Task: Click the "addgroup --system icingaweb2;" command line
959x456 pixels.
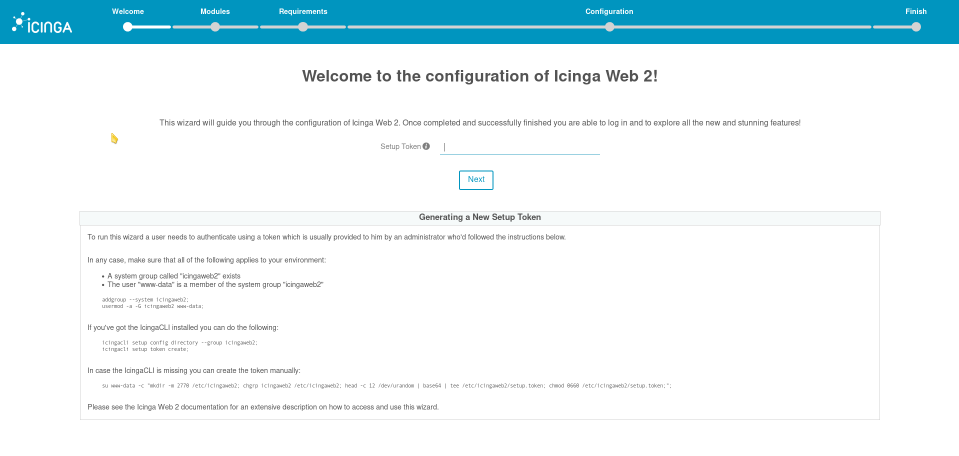Action: click(x=145, y=300)
